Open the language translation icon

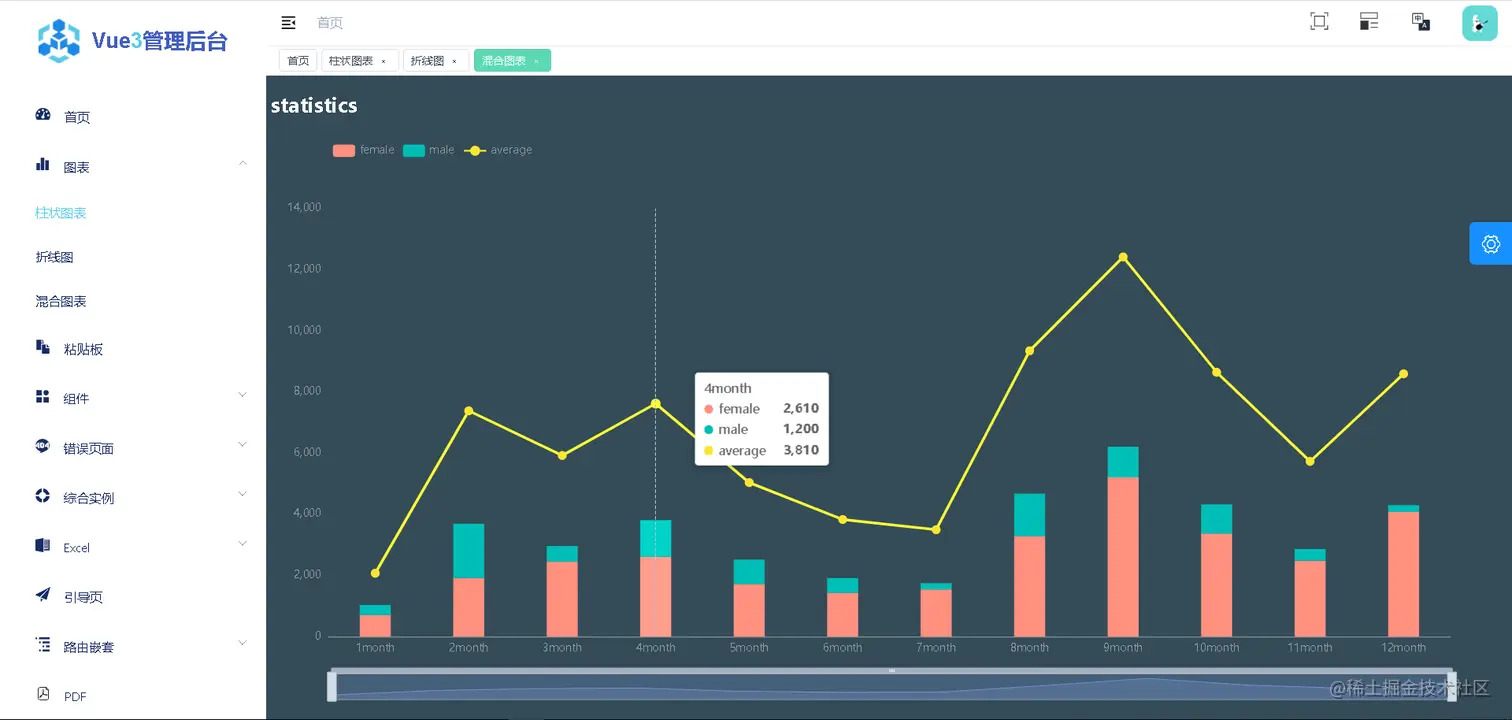click(1420, 22)
